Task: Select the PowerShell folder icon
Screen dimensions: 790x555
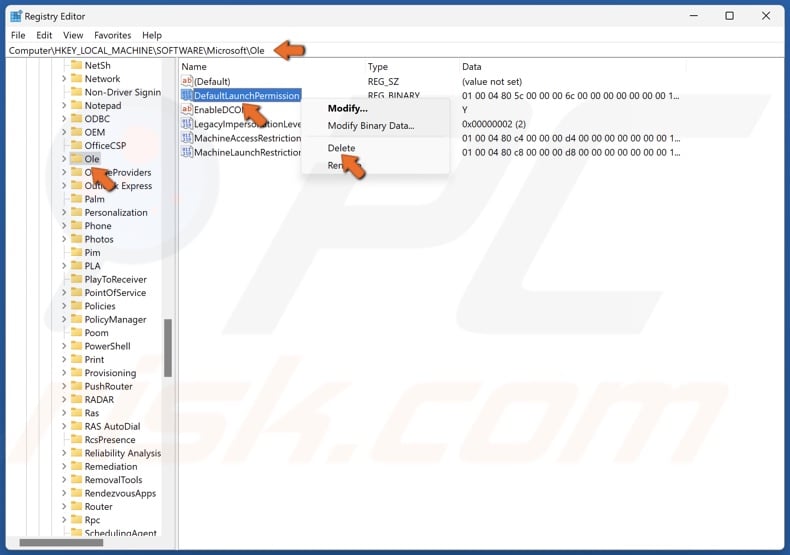Action: (x=77, y=346)
